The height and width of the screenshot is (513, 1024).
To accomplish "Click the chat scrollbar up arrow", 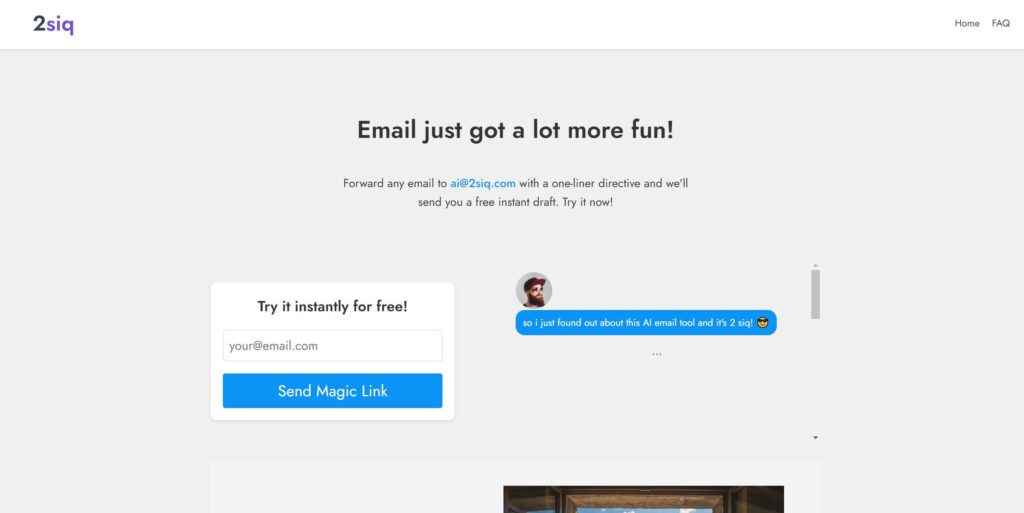I will pyautogui.click(x=815, y=265).
